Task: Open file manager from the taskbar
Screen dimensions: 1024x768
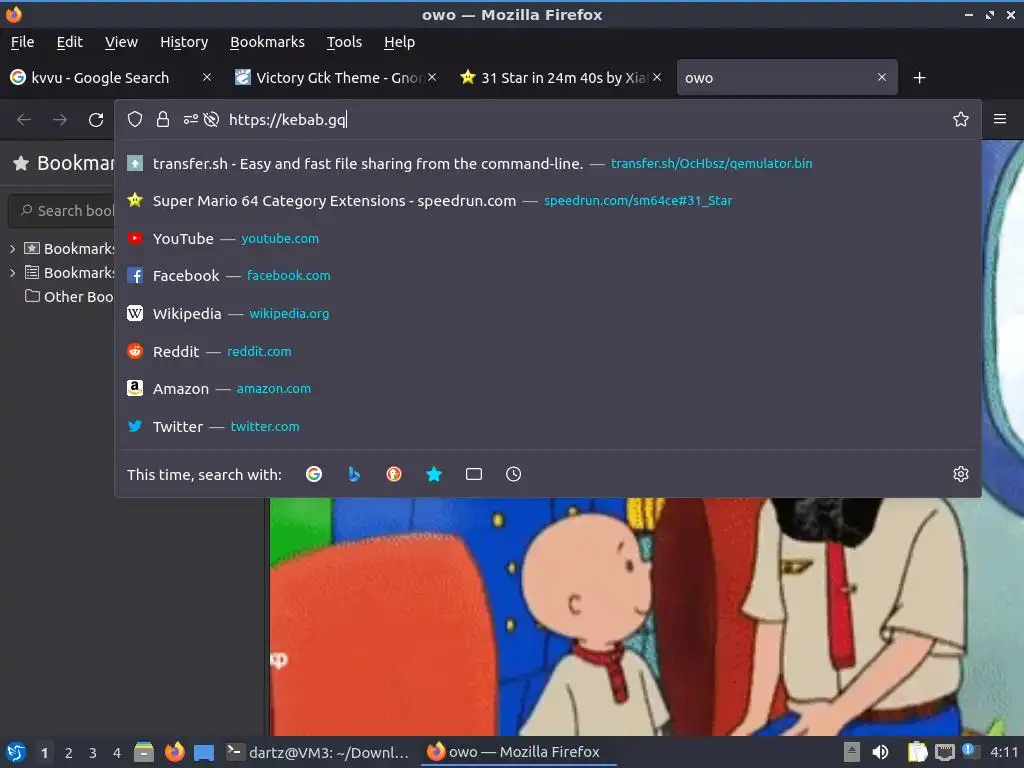Action: tap(144, 752)
